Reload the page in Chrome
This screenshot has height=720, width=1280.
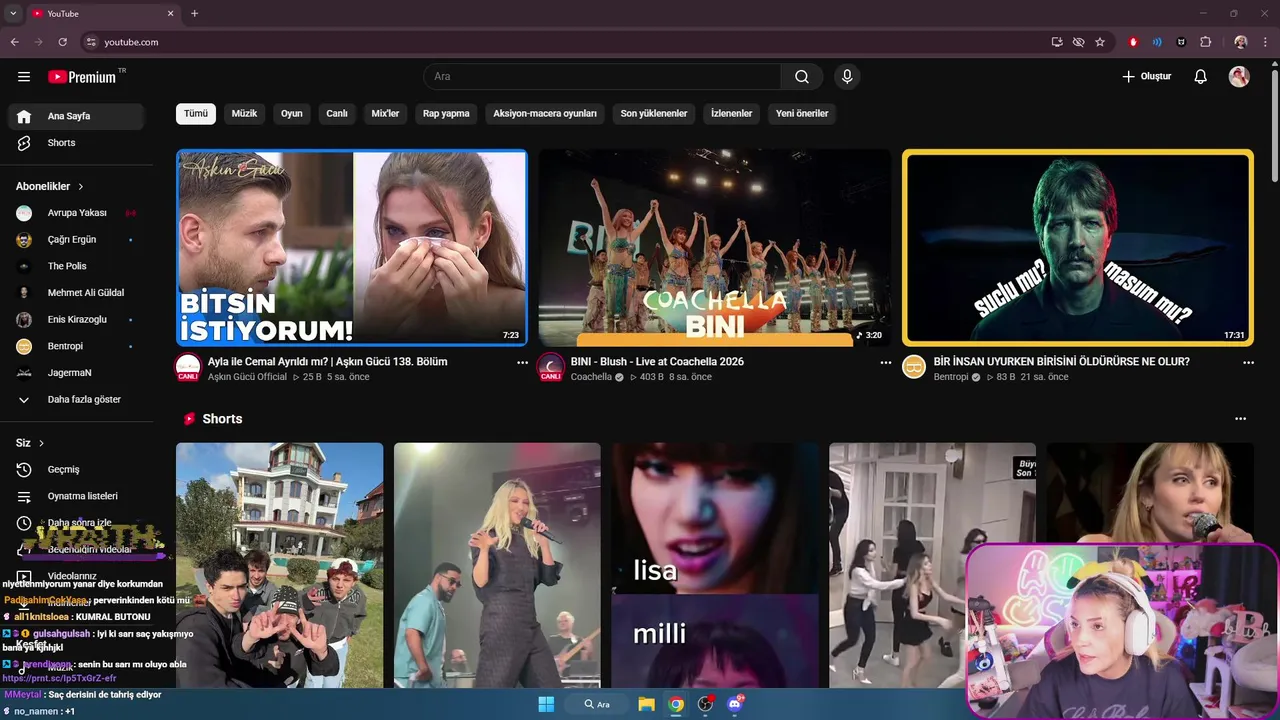62,42
